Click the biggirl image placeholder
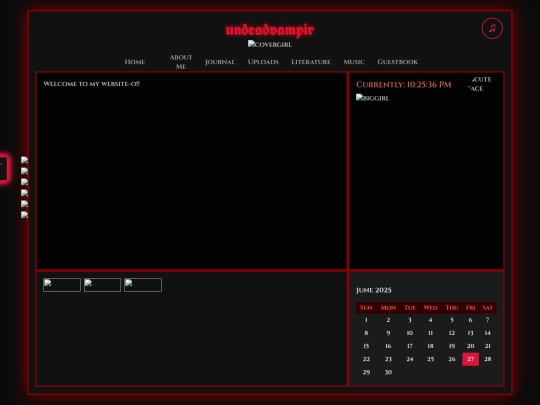540x405 pixels. tap(372, 98)
